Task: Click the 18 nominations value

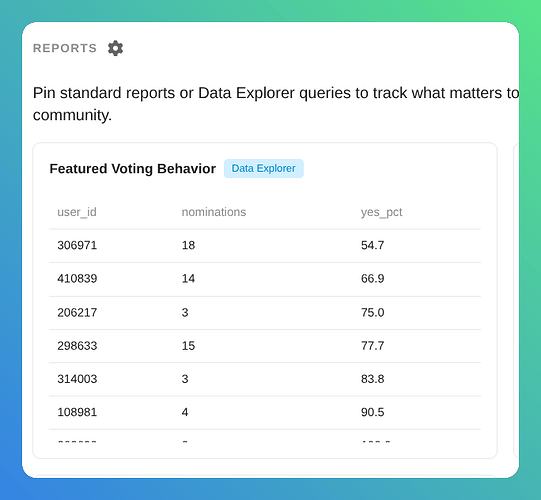Action: pyautogui.click(x=188, y=245)
